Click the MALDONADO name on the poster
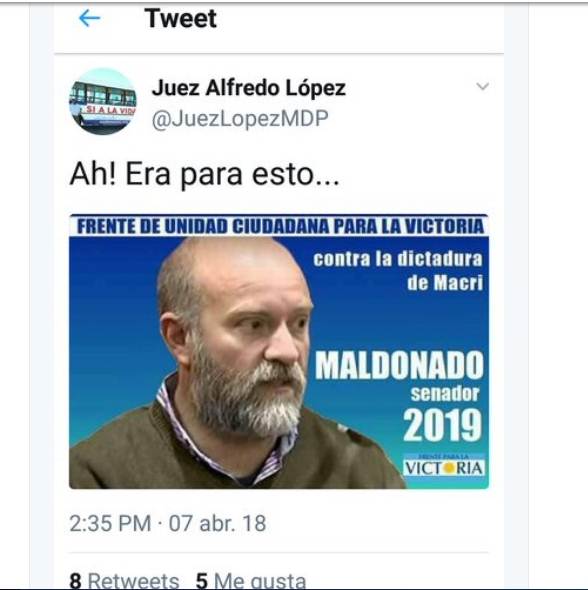The width and height of the screenshot is (588, 590). (x=399, y=365)
